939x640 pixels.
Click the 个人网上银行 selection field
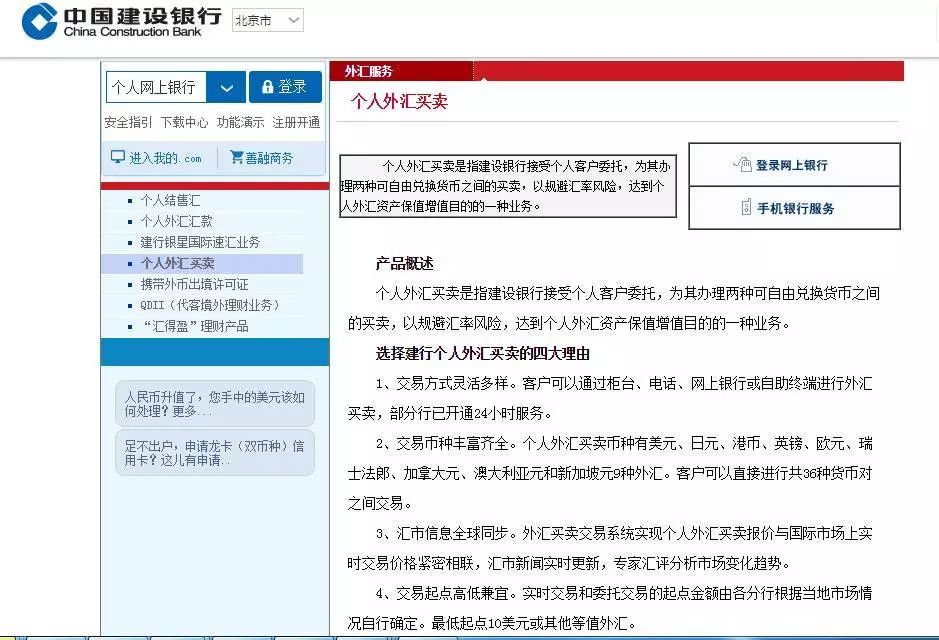pyautogui.click(x=156, y=87)
